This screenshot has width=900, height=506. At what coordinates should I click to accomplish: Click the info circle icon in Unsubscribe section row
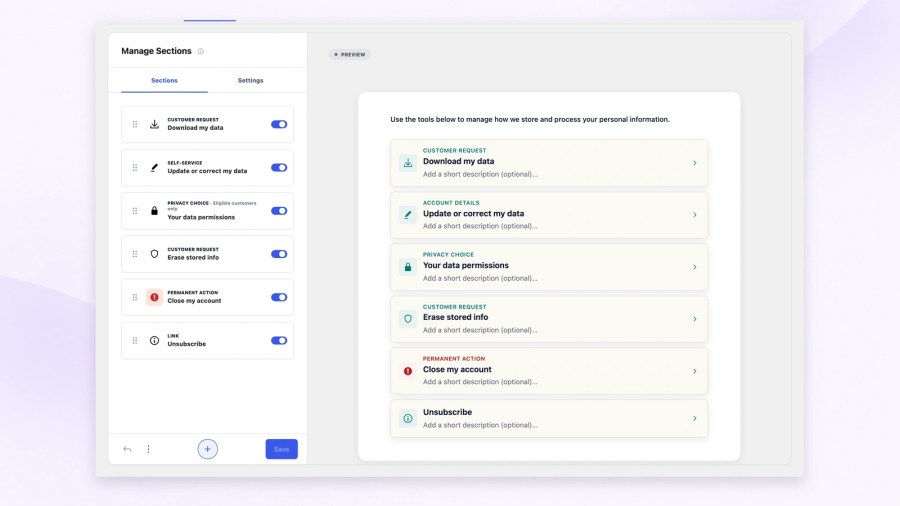[154, 340]
